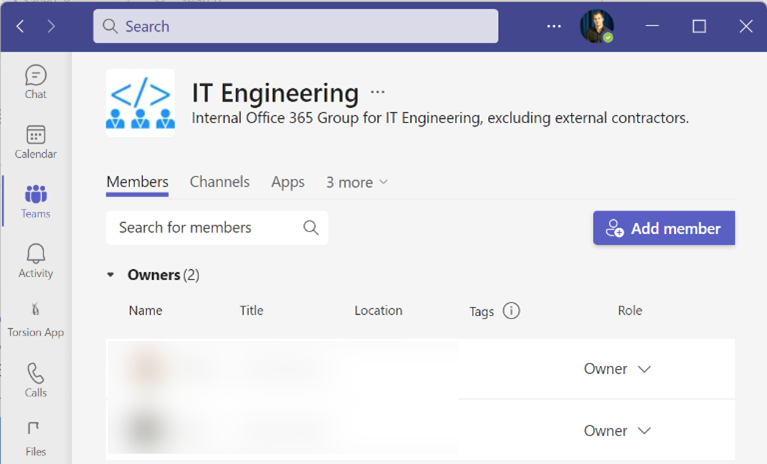Click the Location column header
The height and width of the screenshot is (464, 767).
point(378,310)
